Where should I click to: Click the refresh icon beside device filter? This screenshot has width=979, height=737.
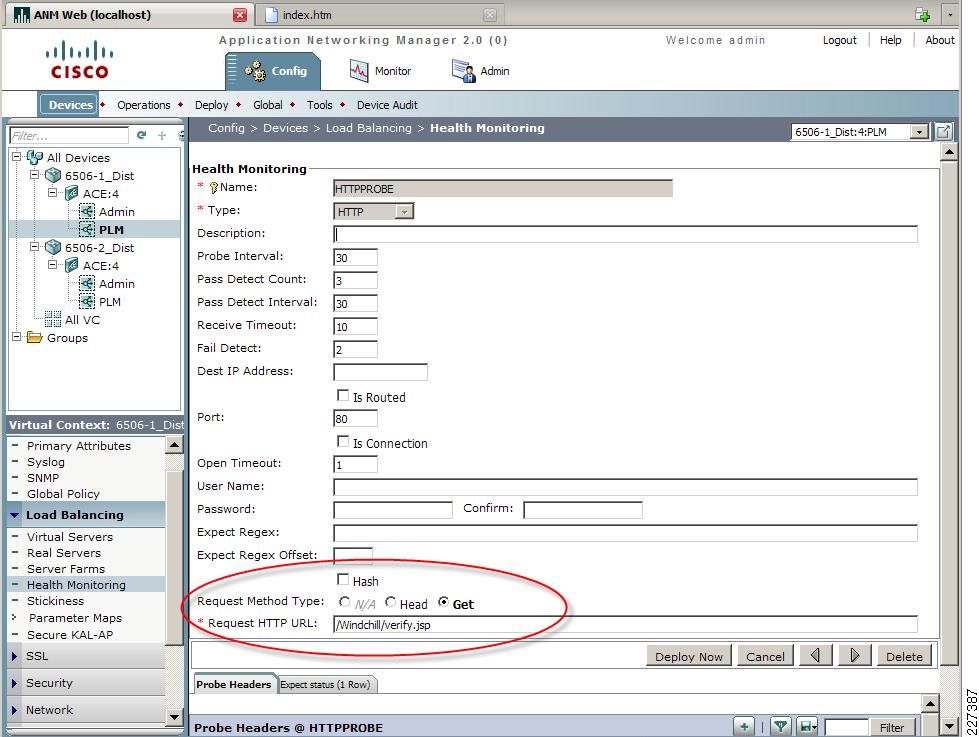coord(142,135)
